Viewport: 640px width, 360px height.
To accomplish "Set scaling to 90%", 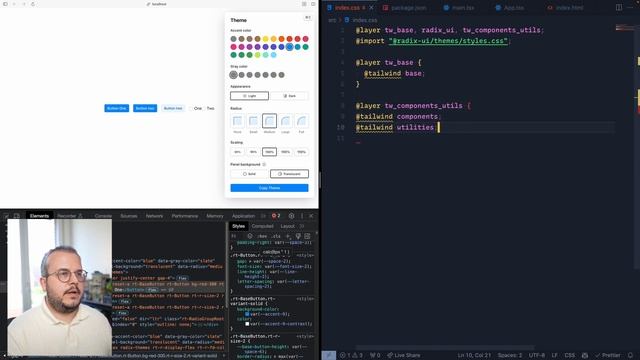I will 237,152.
